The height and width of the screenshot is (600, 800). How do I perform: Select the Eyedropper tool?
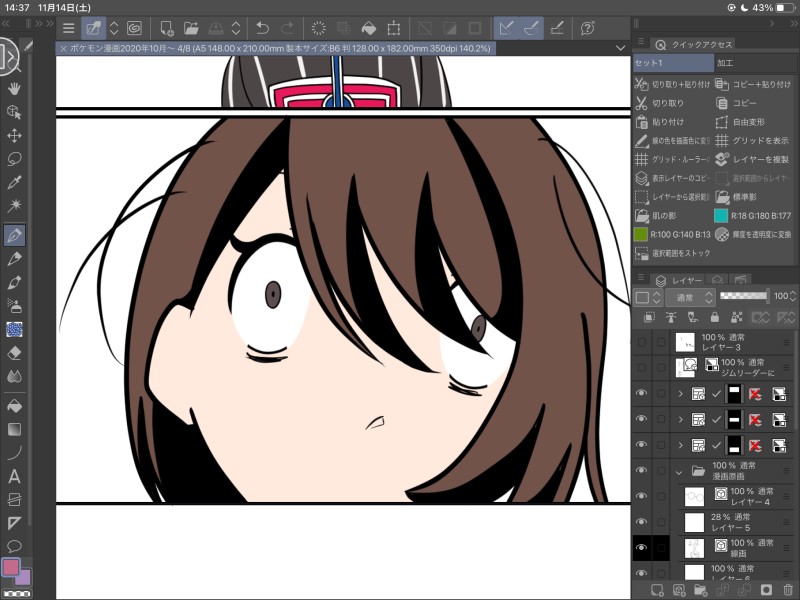pyautogui.click(x=14, y=182)
